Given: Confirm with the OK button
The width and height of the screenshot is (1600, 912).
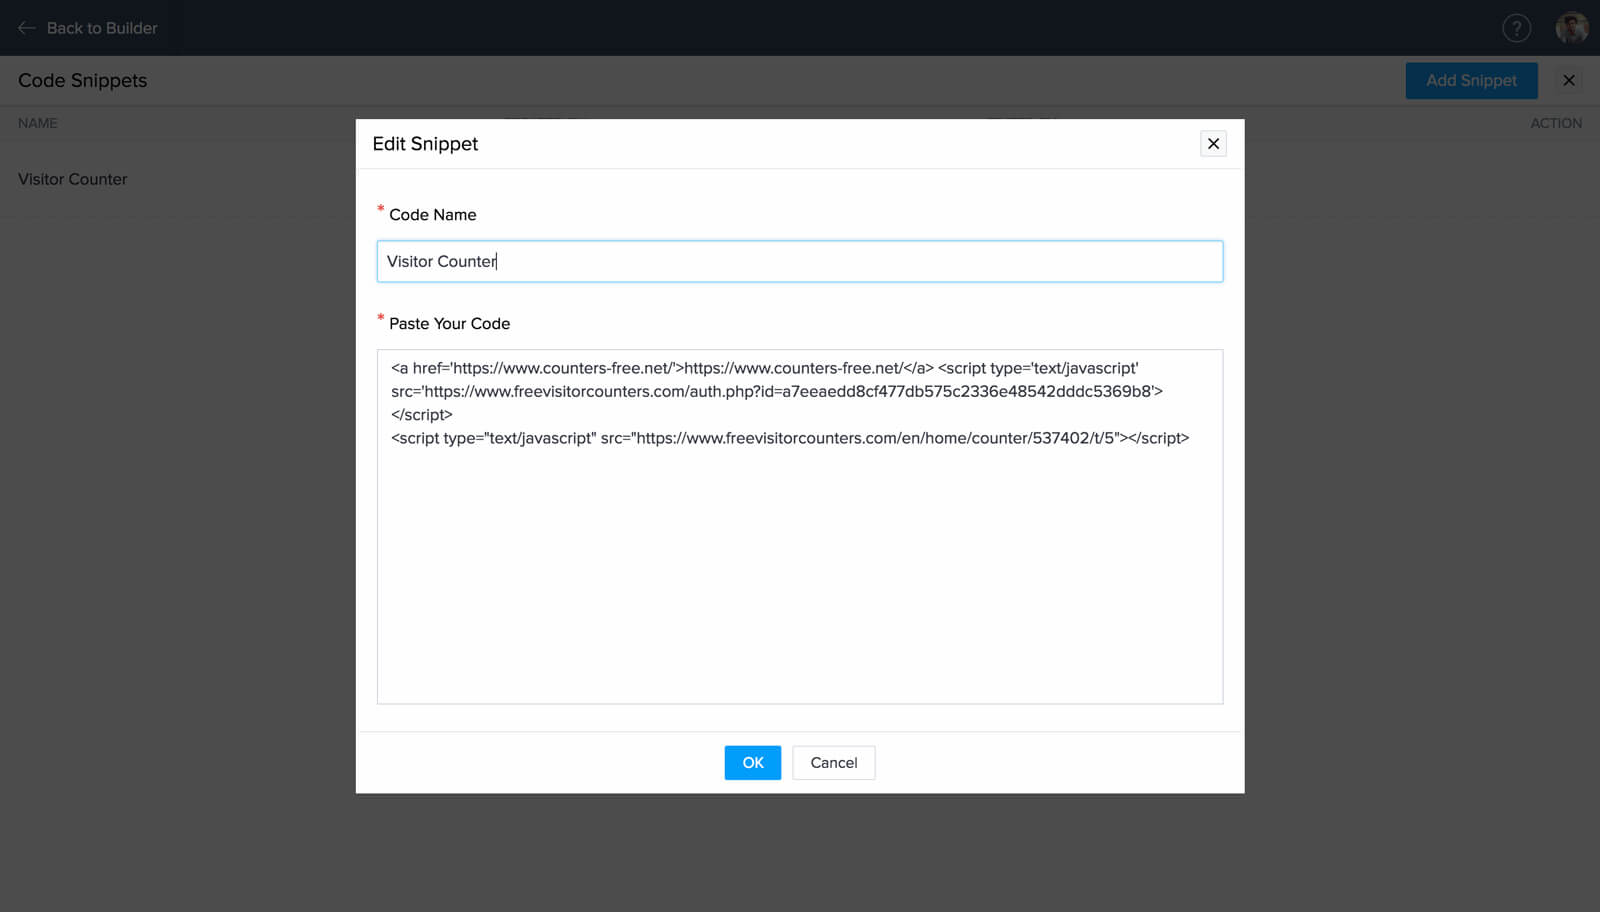Looking at the screenshot, I should click(x=752, y=763).
